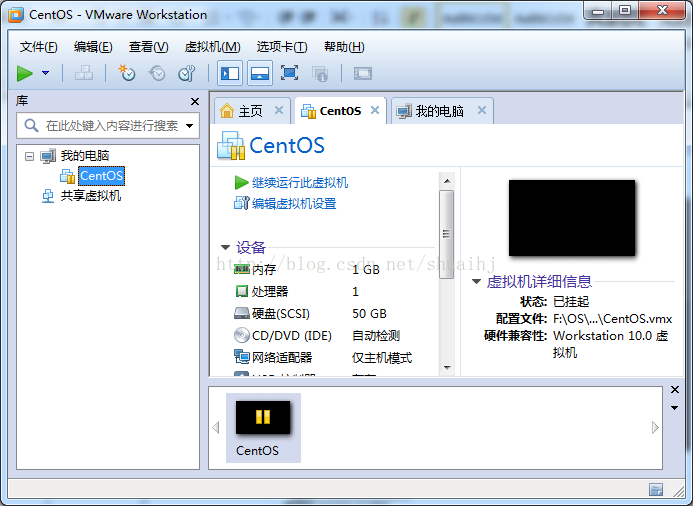The height and width of the screenshot is (506, 693).
Task: Open thumbnail bar options dropdown arrow
Action: coord(675,408)
